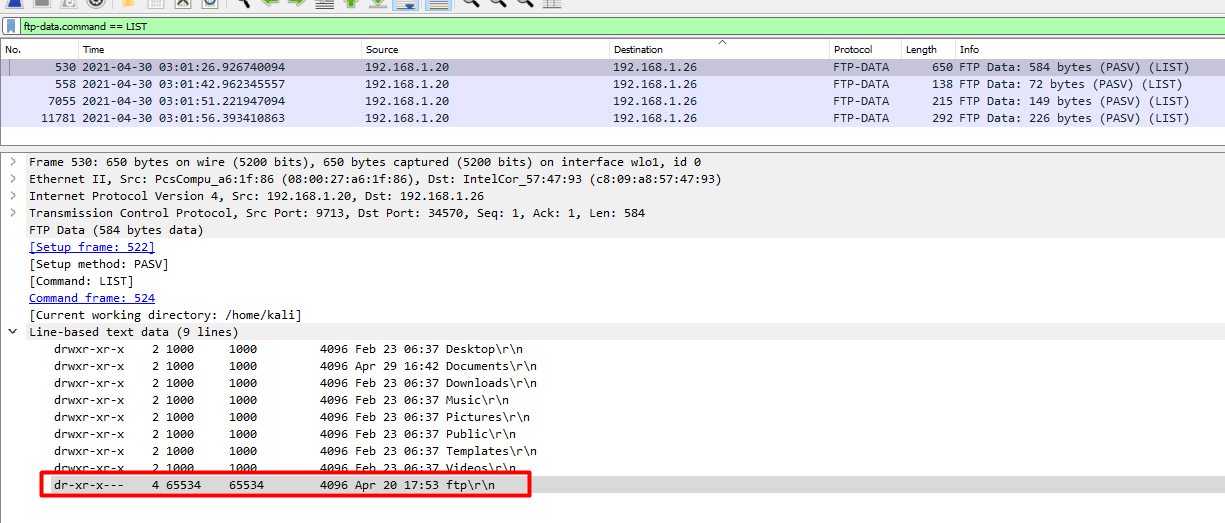This screenshot has height=523, width=1225.
Task: Collapse the Line-based text data section
Action: click(12, 332)
